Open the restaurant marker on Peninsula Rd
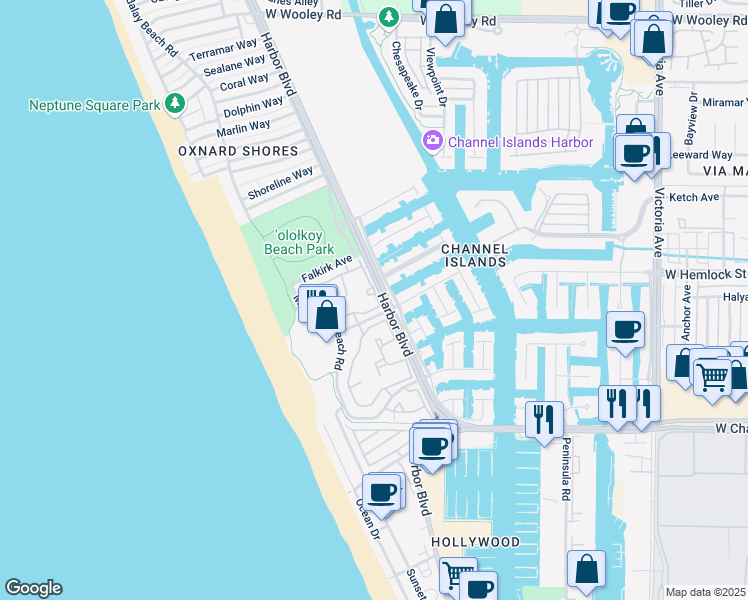This screenshot has width=748, height=600. (544, 416)
